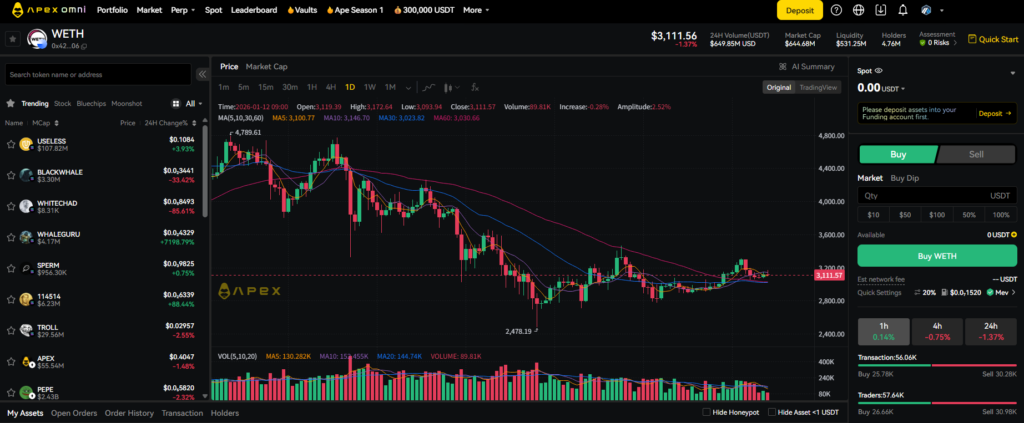Click the globe language icon
This screenshot has width=1024, height=423.
[859, 10]
